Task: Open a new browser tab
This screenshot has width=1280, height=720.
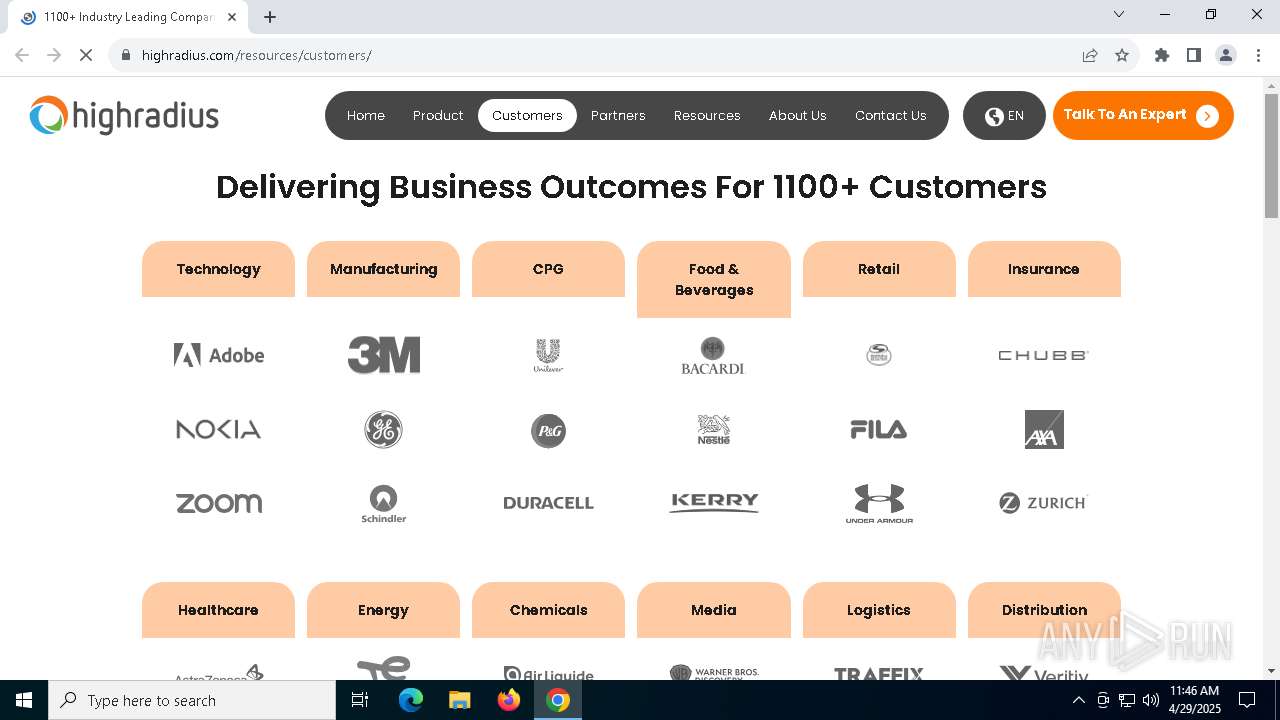Action: (x=270, y=17)
